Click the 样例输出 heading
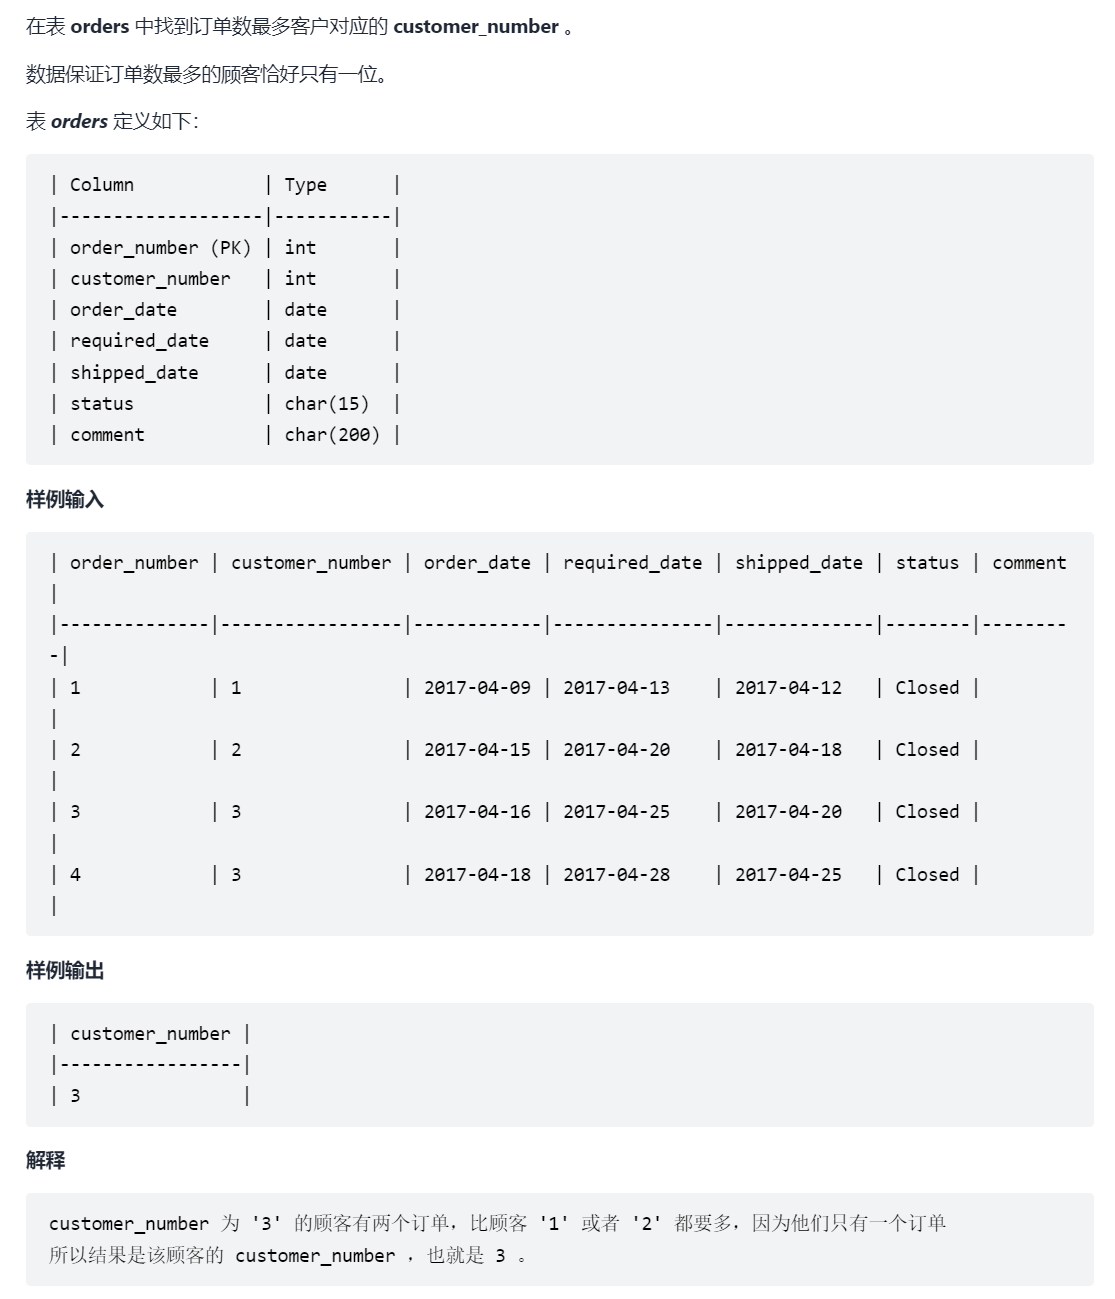Image resolution: width=1115 pixels, height=1299 pixels. click(x=65, y=970)
